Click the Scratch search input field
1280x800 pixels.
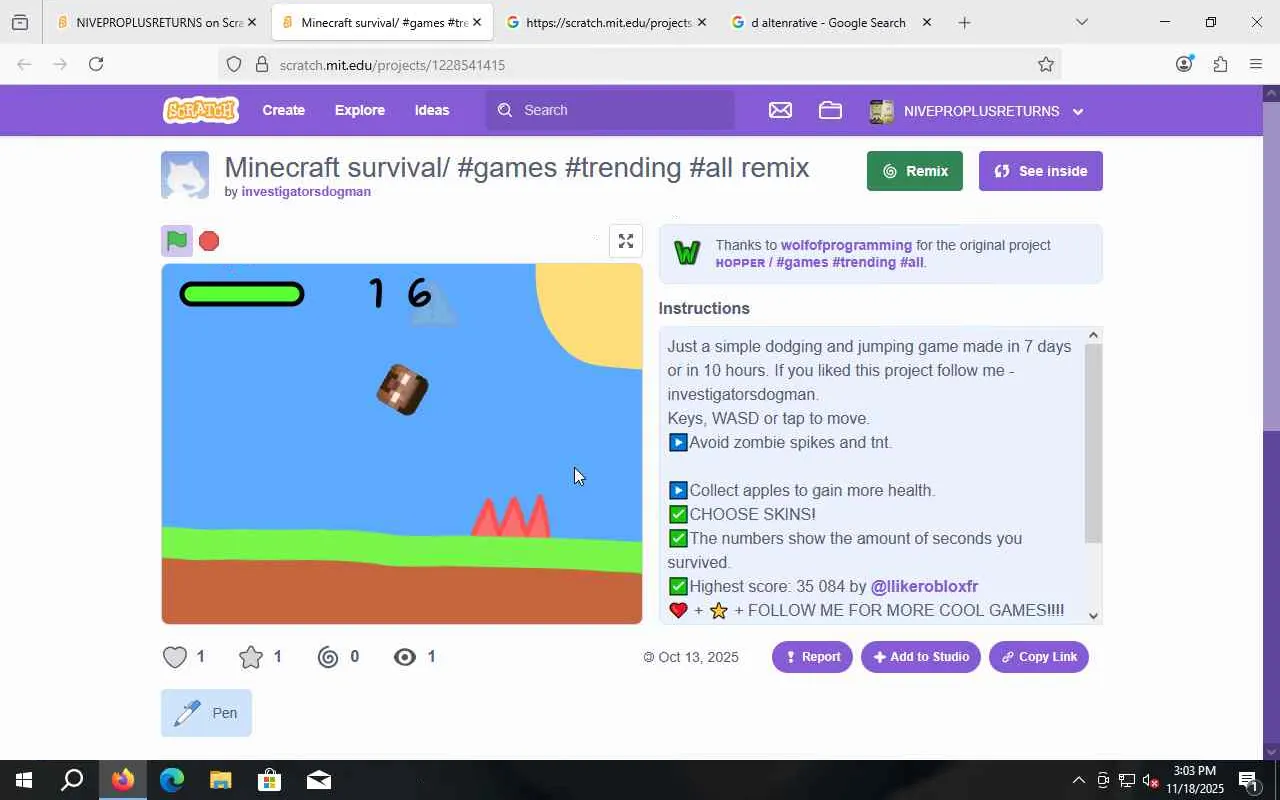[x=610, y=110]
